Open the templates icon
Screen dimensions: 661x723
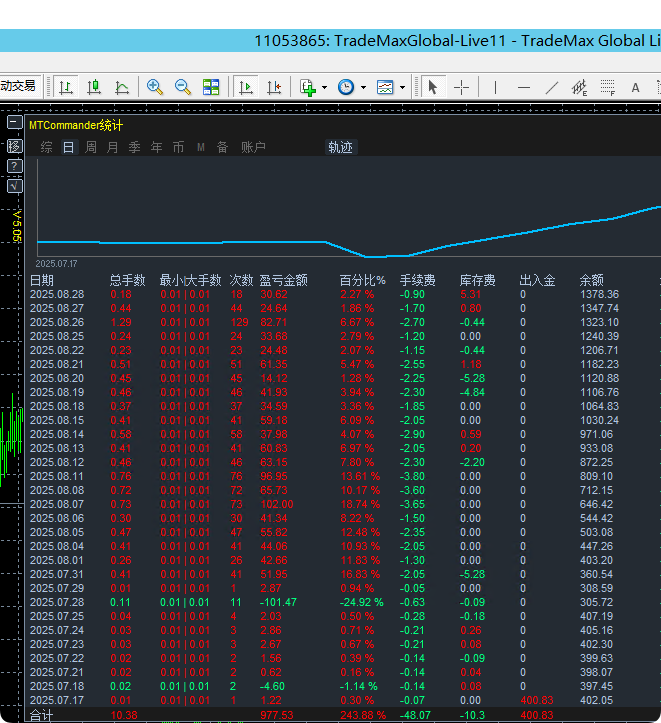pyautogui.click(x=385, y=87)
